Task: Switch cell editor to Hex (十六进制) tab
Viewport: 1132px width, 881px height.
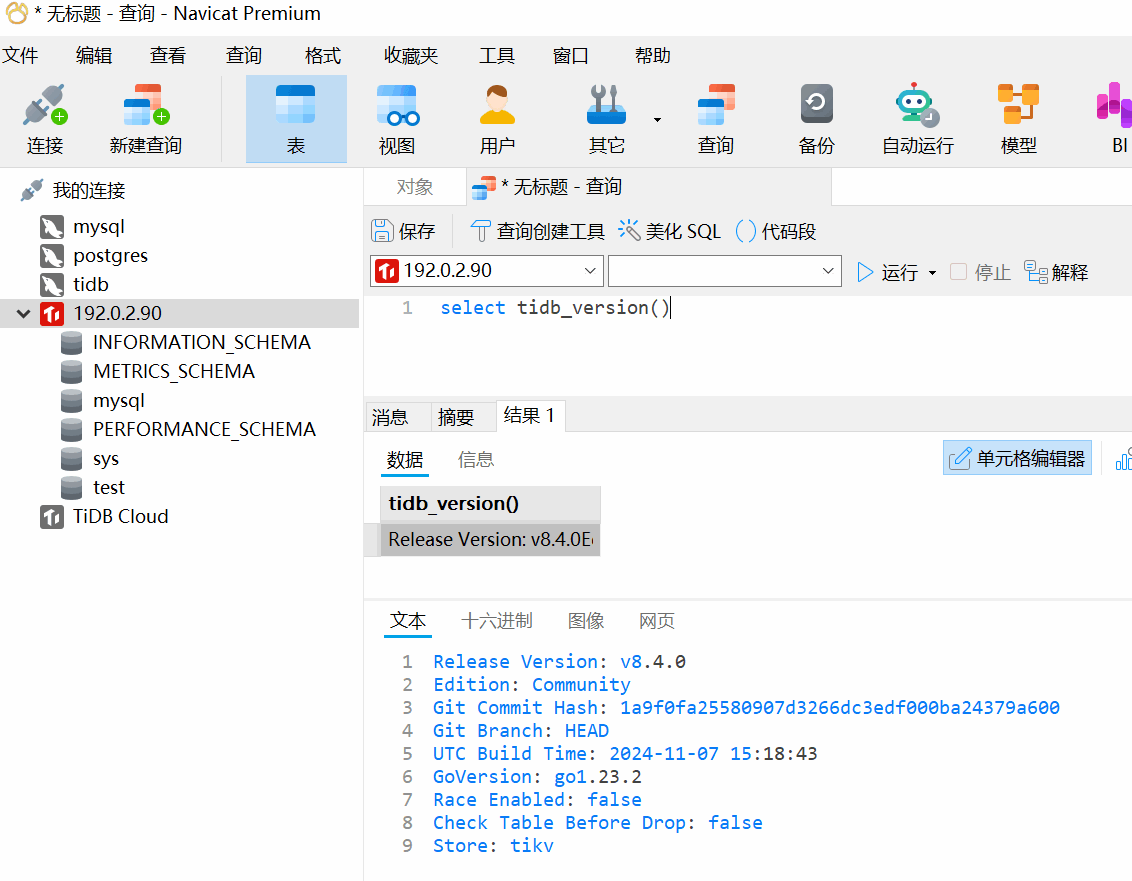Action: click(497, 621)
